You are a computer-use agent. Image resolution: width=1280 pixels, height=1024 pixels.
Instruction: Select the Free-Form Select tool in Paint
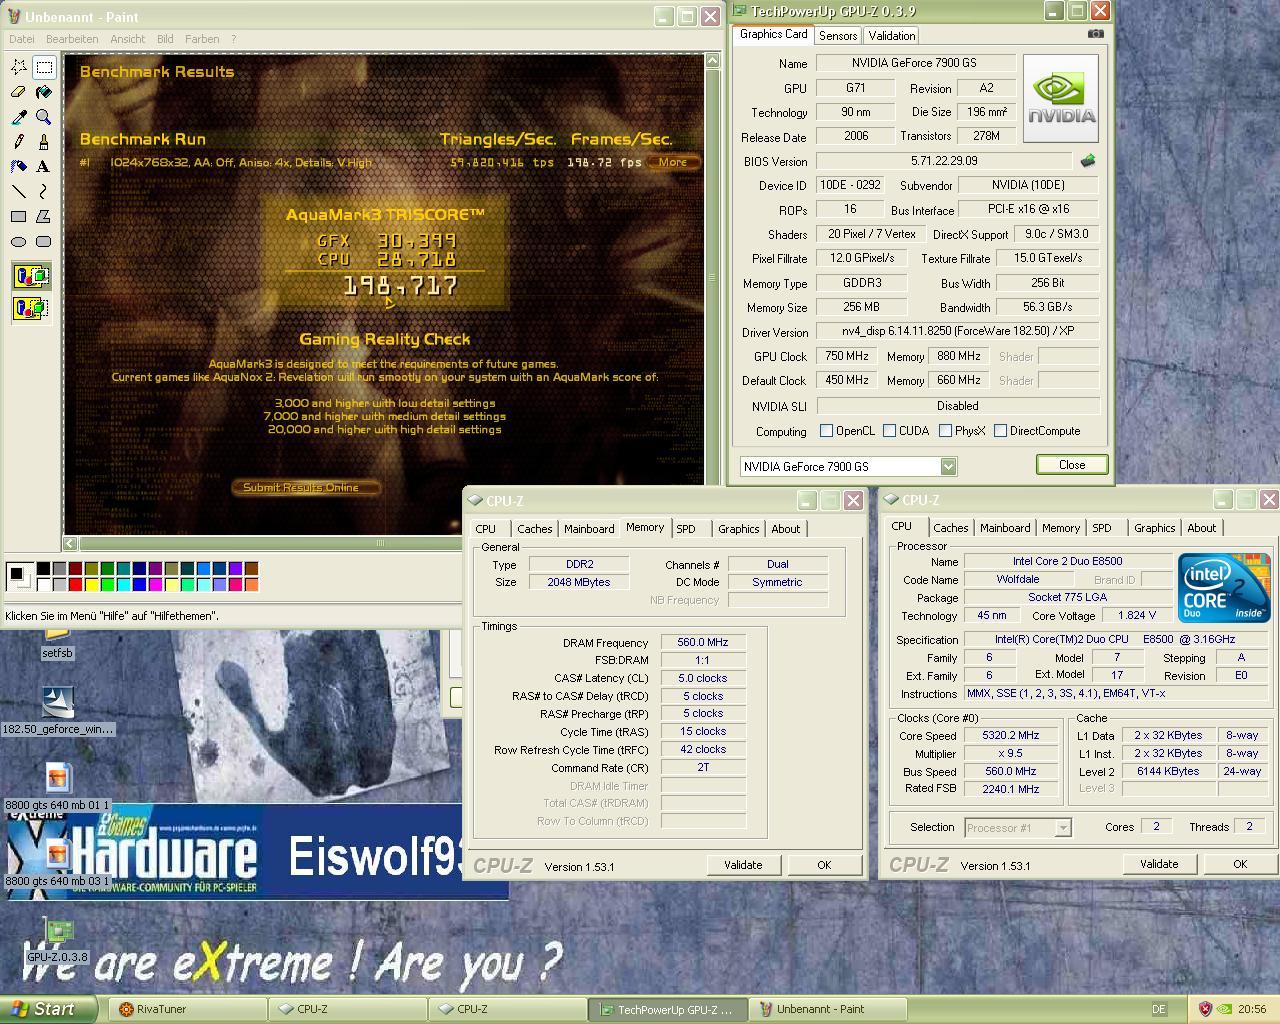18,67
